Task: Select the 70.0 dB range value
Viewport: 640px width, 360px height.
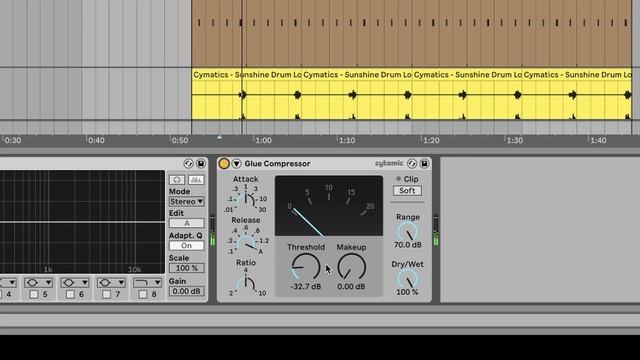Action: pyautogui.click(x=407, y=245)
